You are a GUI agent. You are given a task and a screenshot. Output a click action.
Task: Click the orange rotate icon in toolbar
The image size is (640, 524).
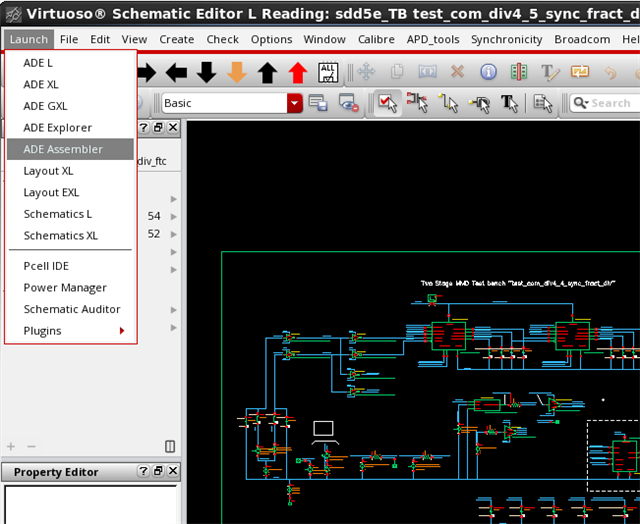580,72
